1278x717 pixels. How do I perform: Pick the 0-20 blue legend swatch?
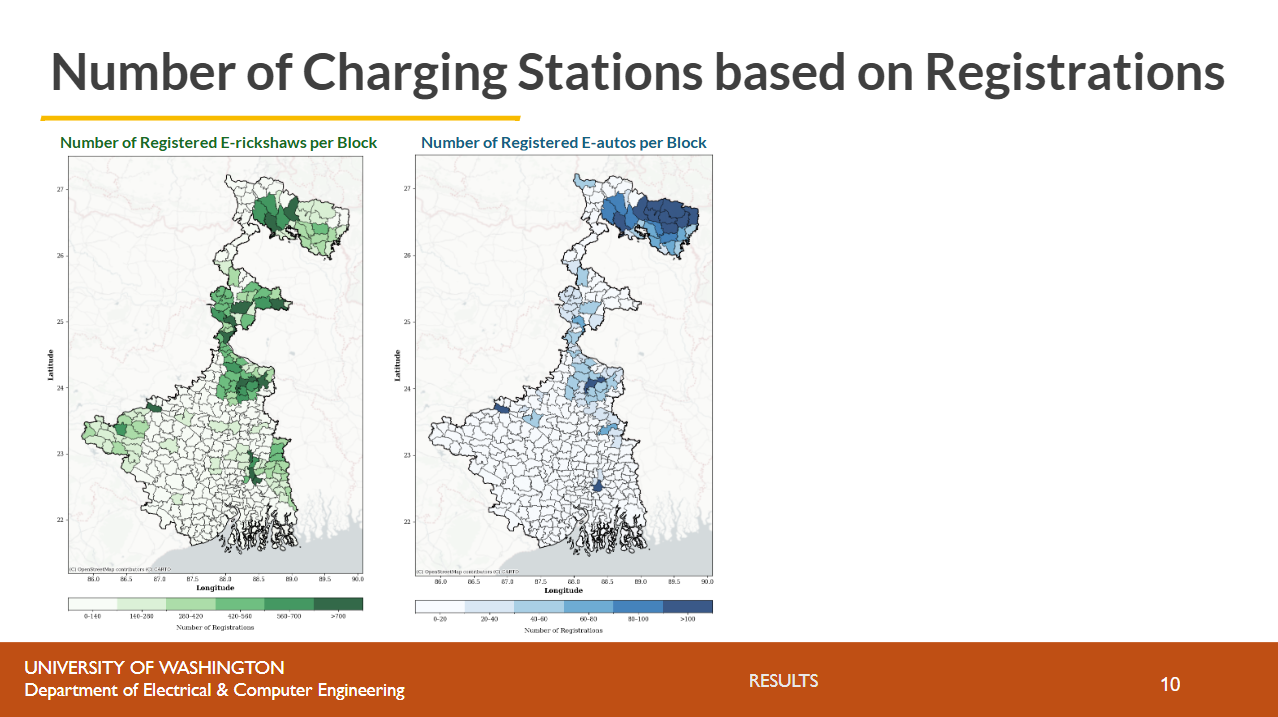[x=440, y=606]
